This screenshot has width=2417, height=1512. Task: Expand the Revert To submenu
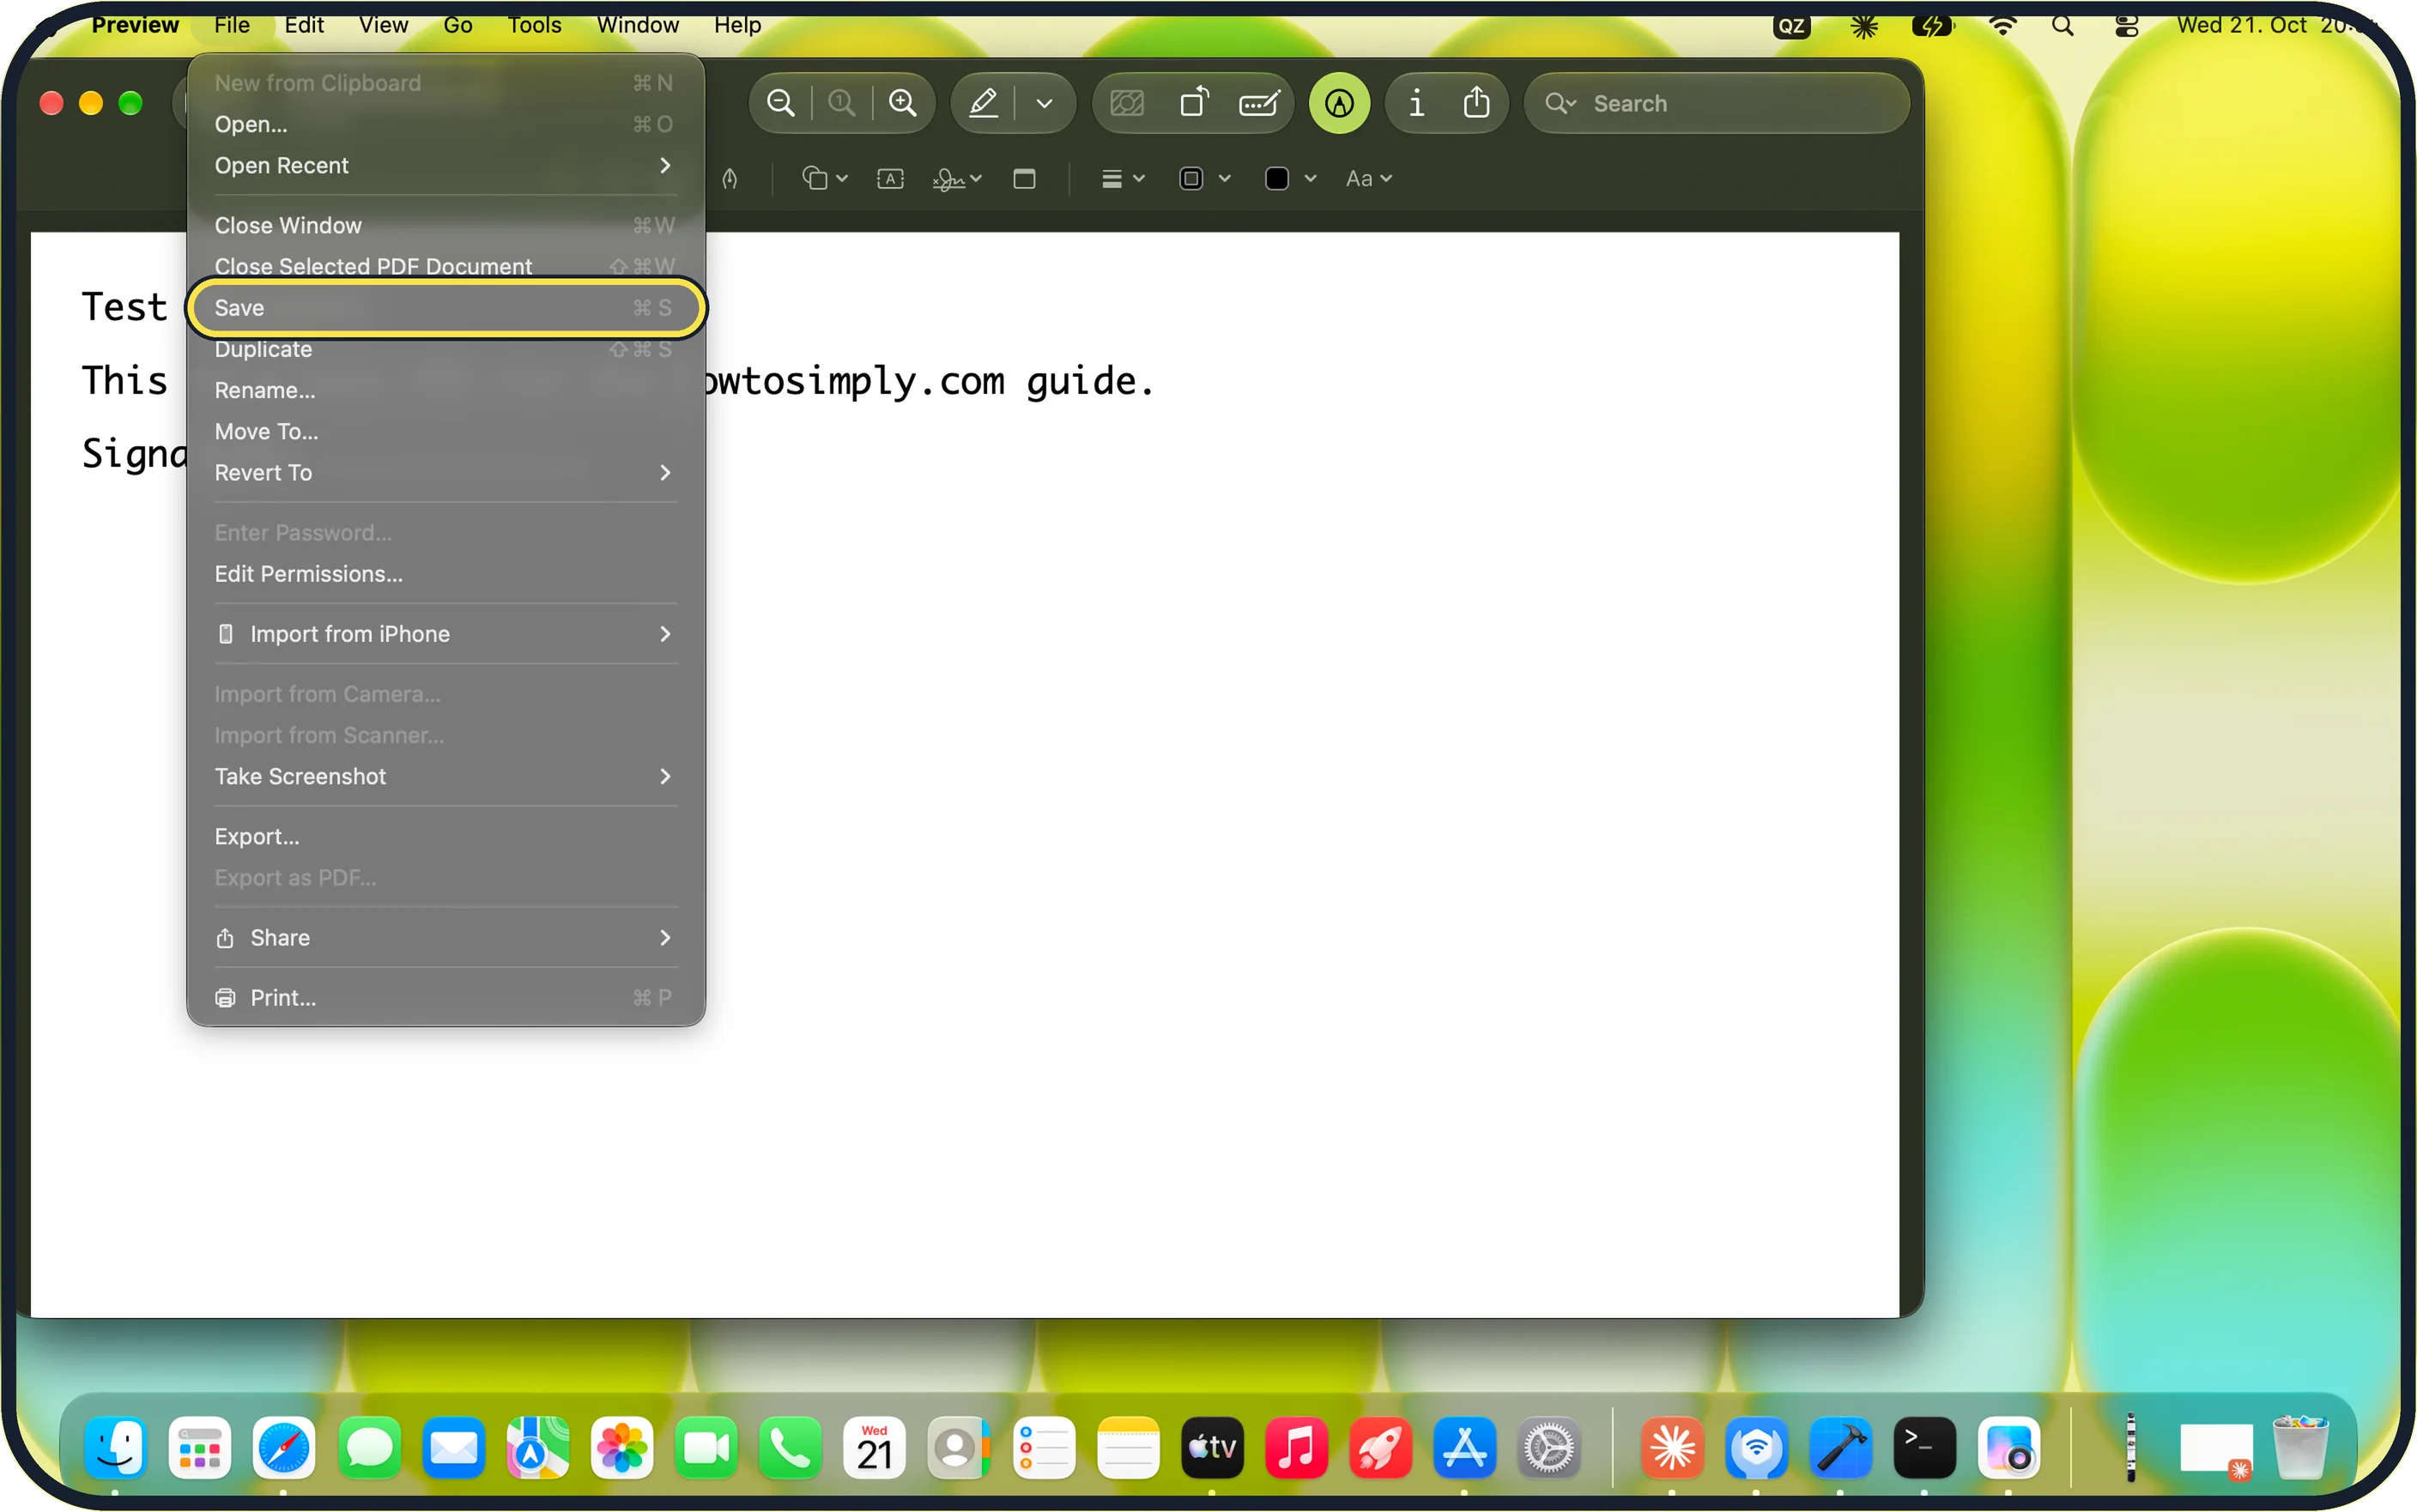pyautogui.click(x=446, y=472)
